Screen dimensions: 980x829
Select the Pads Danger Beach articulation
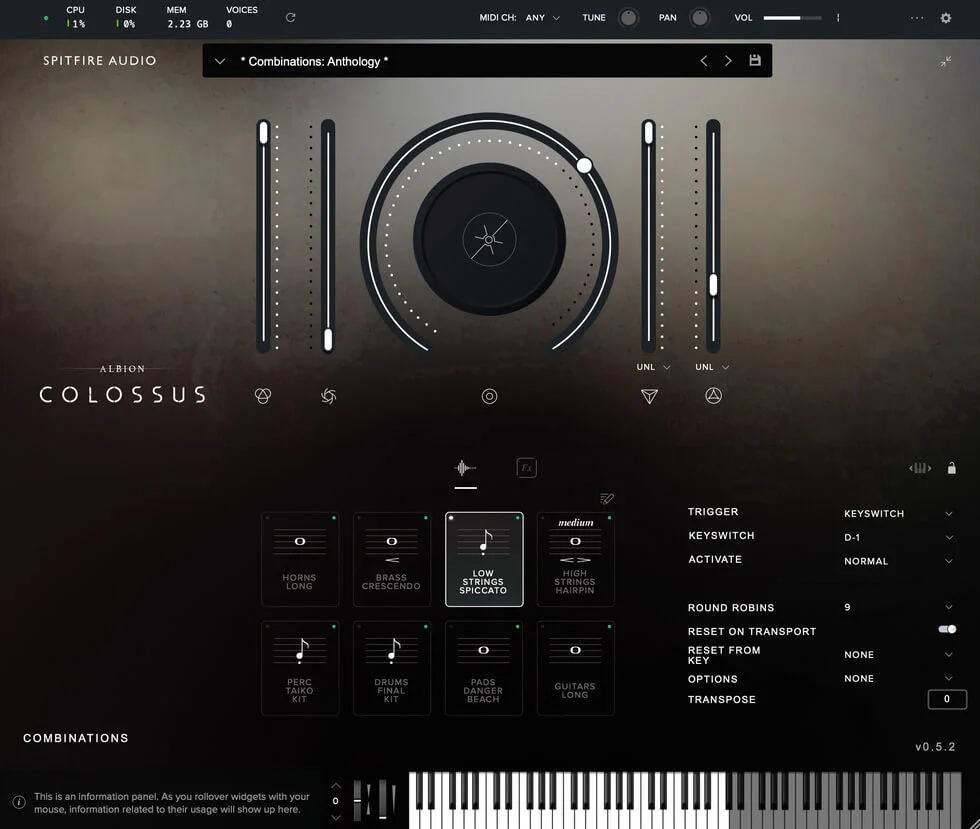(484, 668)
